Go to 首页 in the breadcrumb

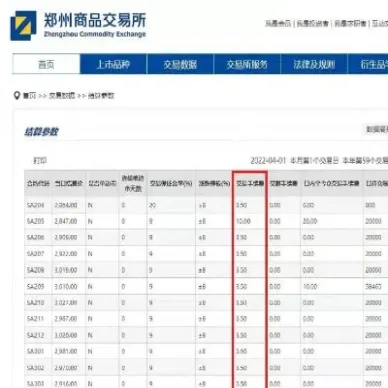click(29, 96)
